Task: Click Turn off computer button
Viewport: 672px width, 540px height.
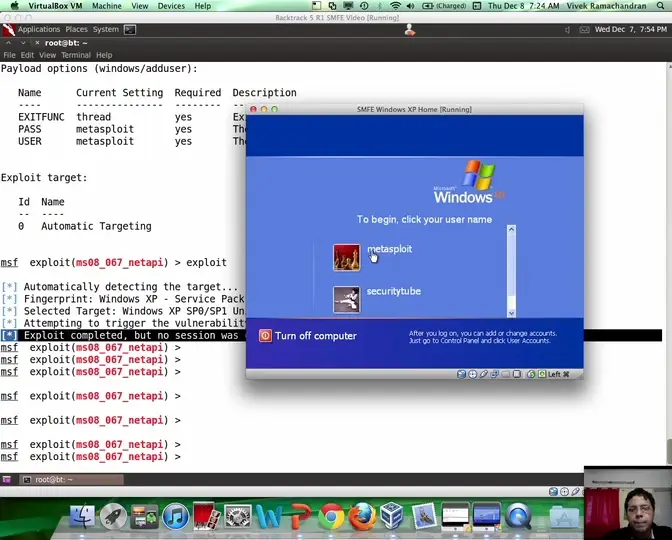Action: [308, 336]
